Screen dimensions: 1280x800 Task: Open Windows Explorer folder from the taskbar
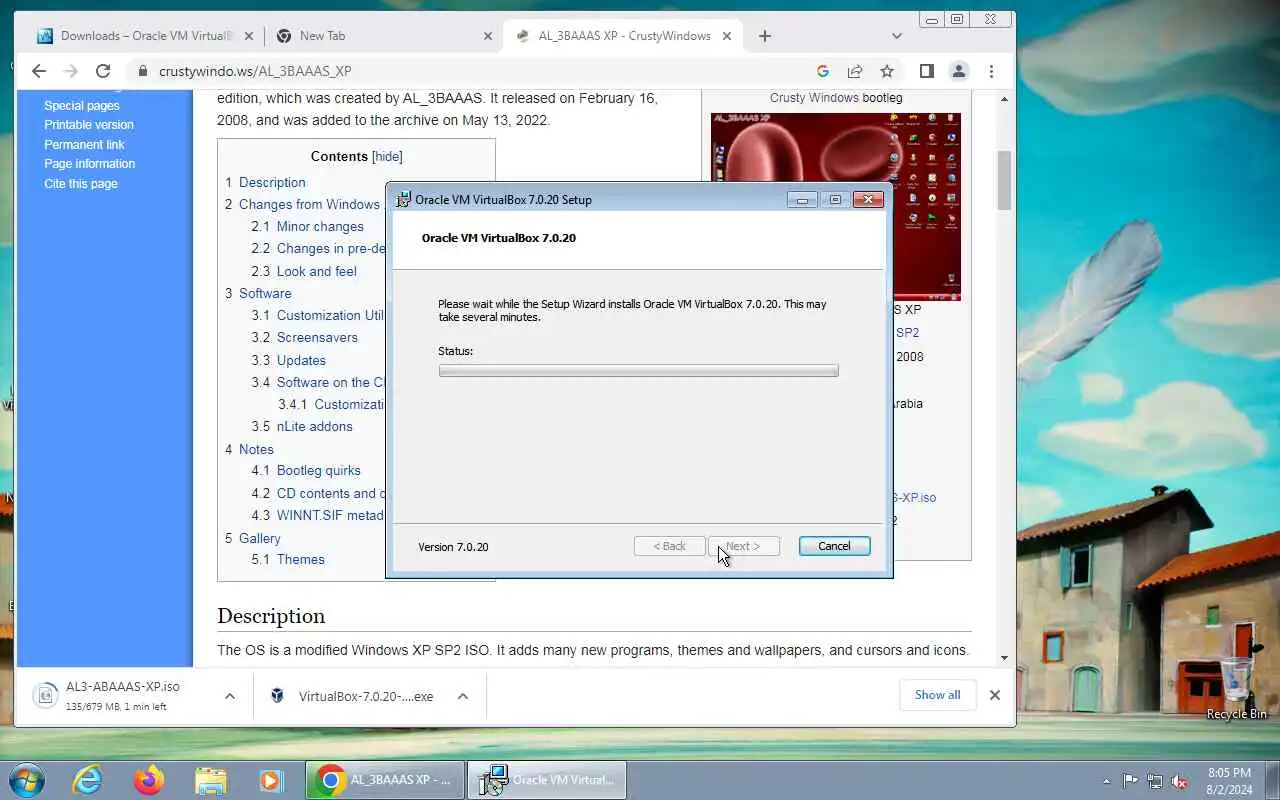click(210, 780)
